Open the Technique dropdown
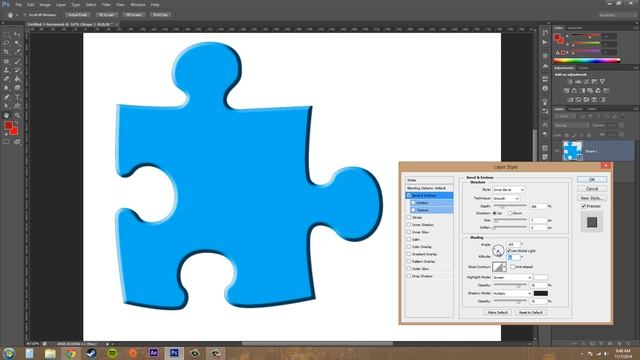640x360 pixels. (506, 198)
